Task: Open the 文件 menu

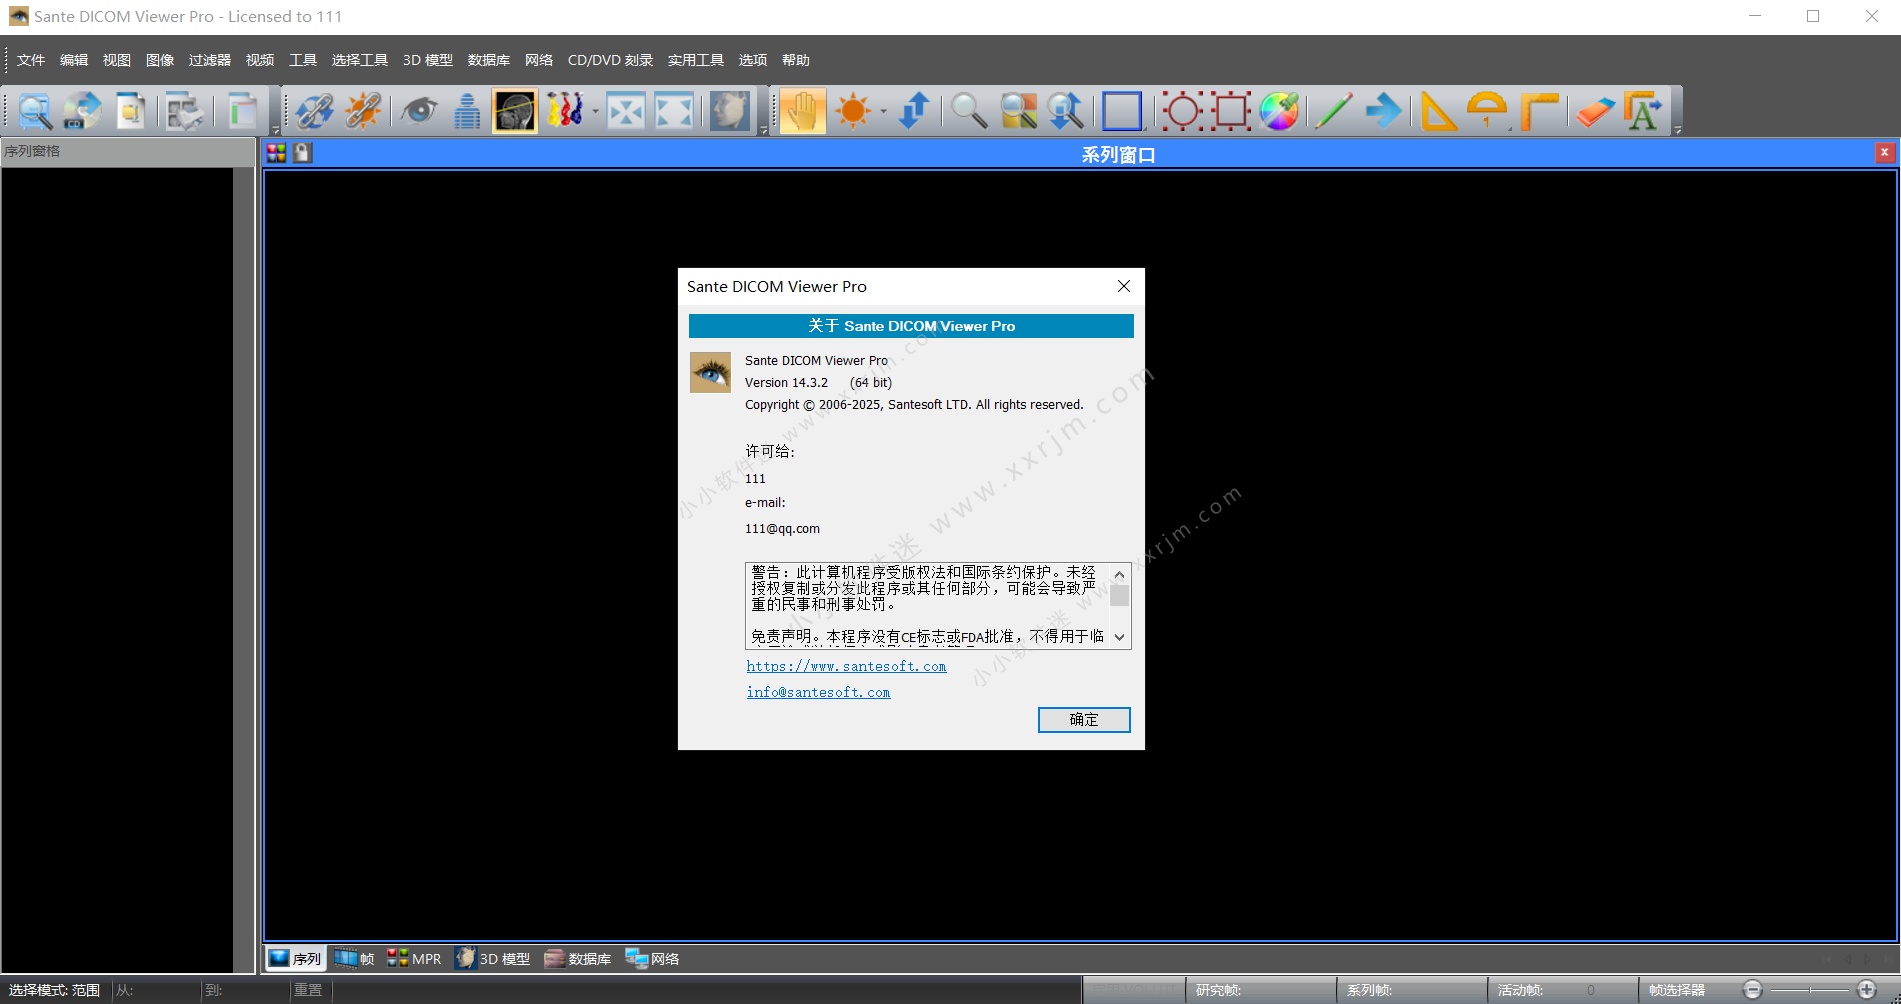Action: click(x=30, y=60)
